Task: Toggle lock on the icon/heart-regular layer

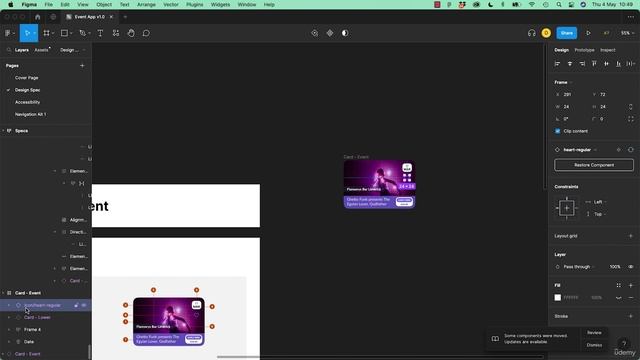Action: pyautogui.click(x=76, y=305)
